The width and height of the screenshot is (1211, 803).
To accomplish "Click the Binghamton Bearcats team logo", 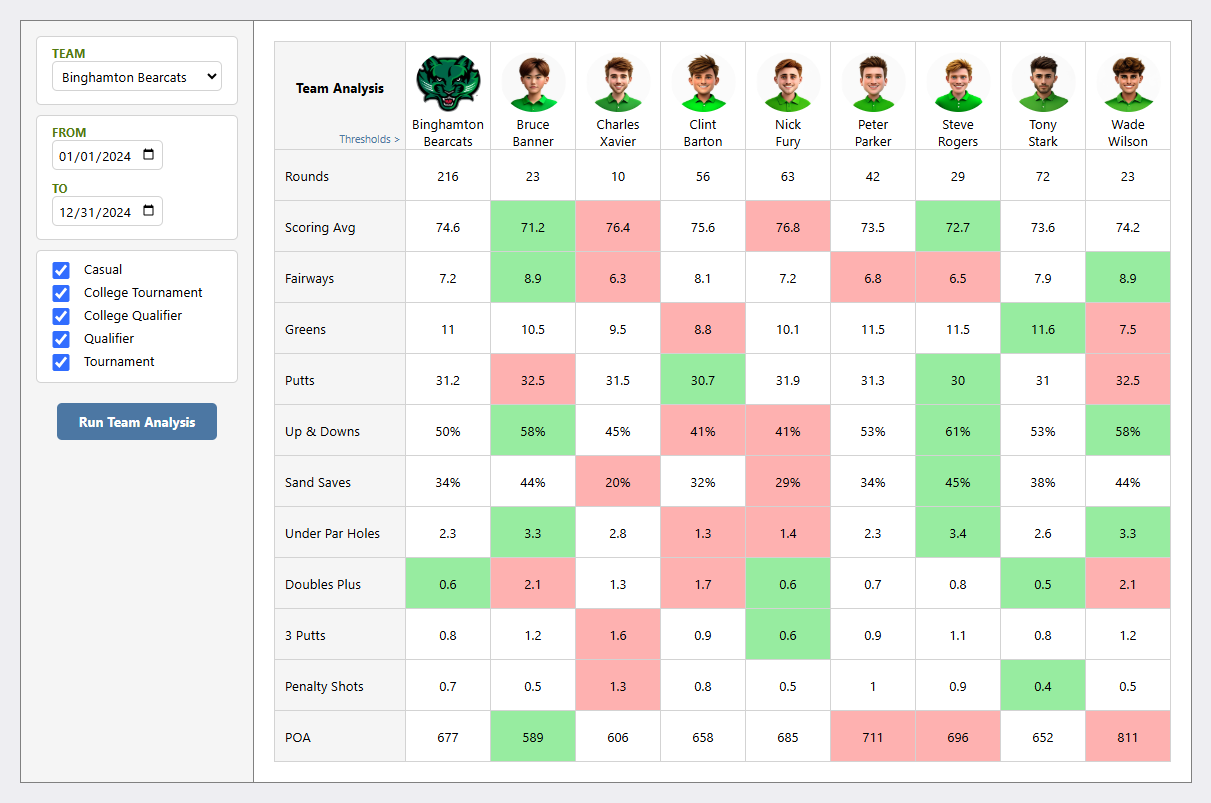I will [x=448, y=82].
